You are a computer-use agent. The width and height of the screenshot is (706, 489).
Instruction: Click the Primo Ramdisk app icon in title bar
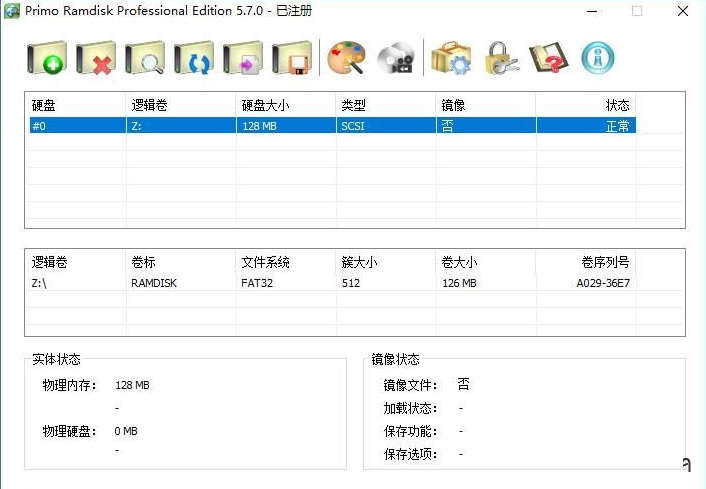pos(12,11)
